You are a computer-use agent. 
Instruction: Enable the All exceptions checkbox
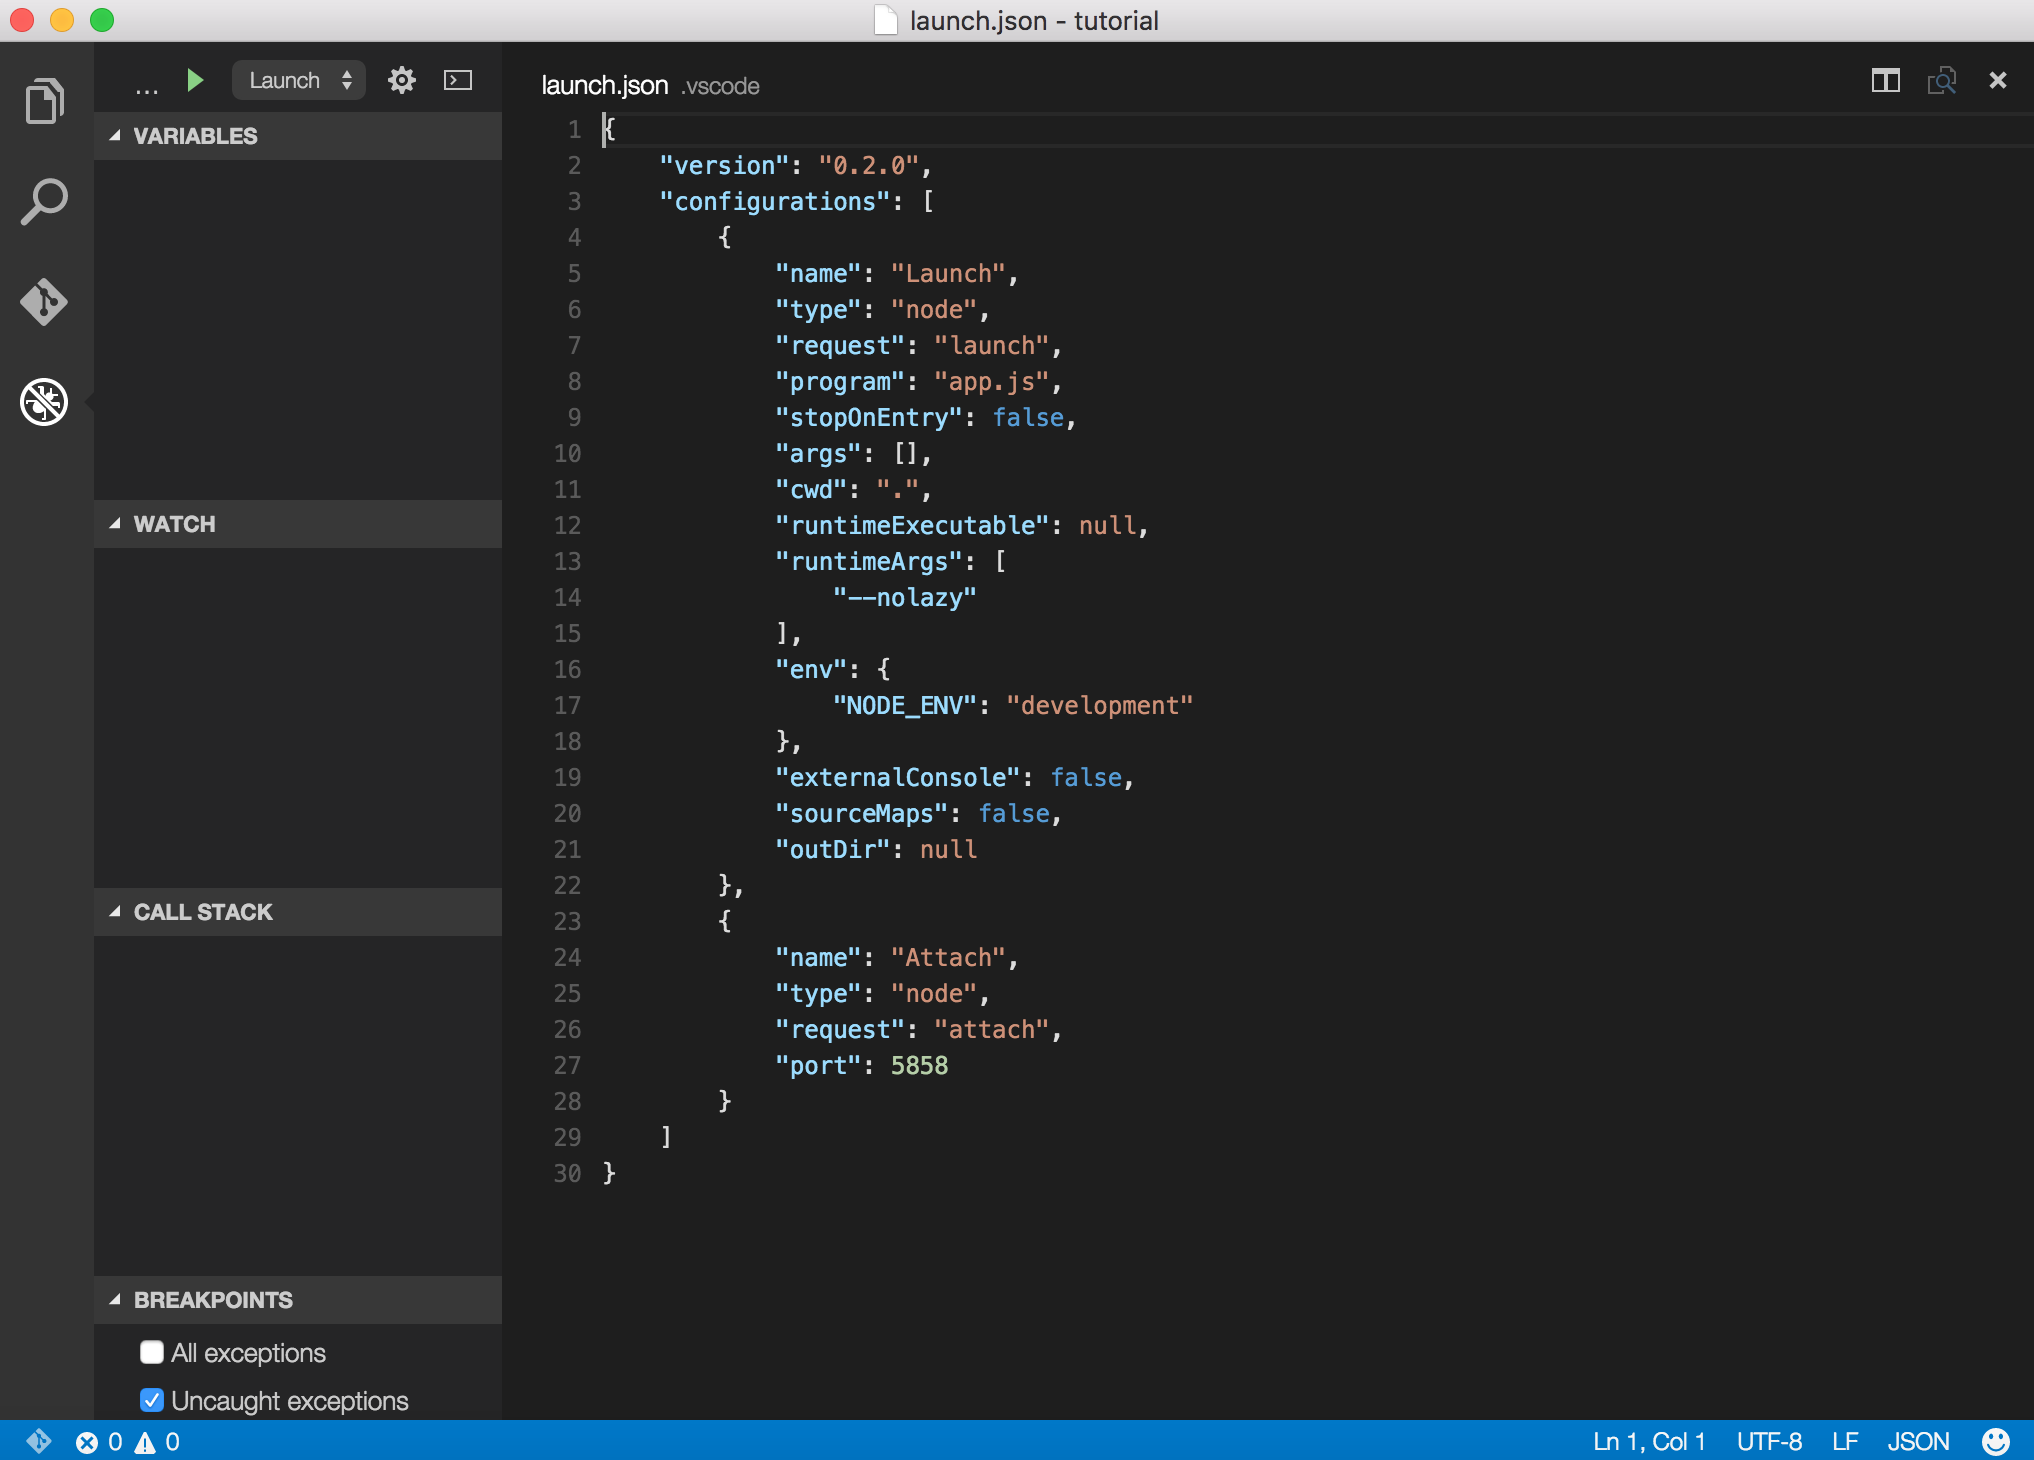tap(151, 1352)
